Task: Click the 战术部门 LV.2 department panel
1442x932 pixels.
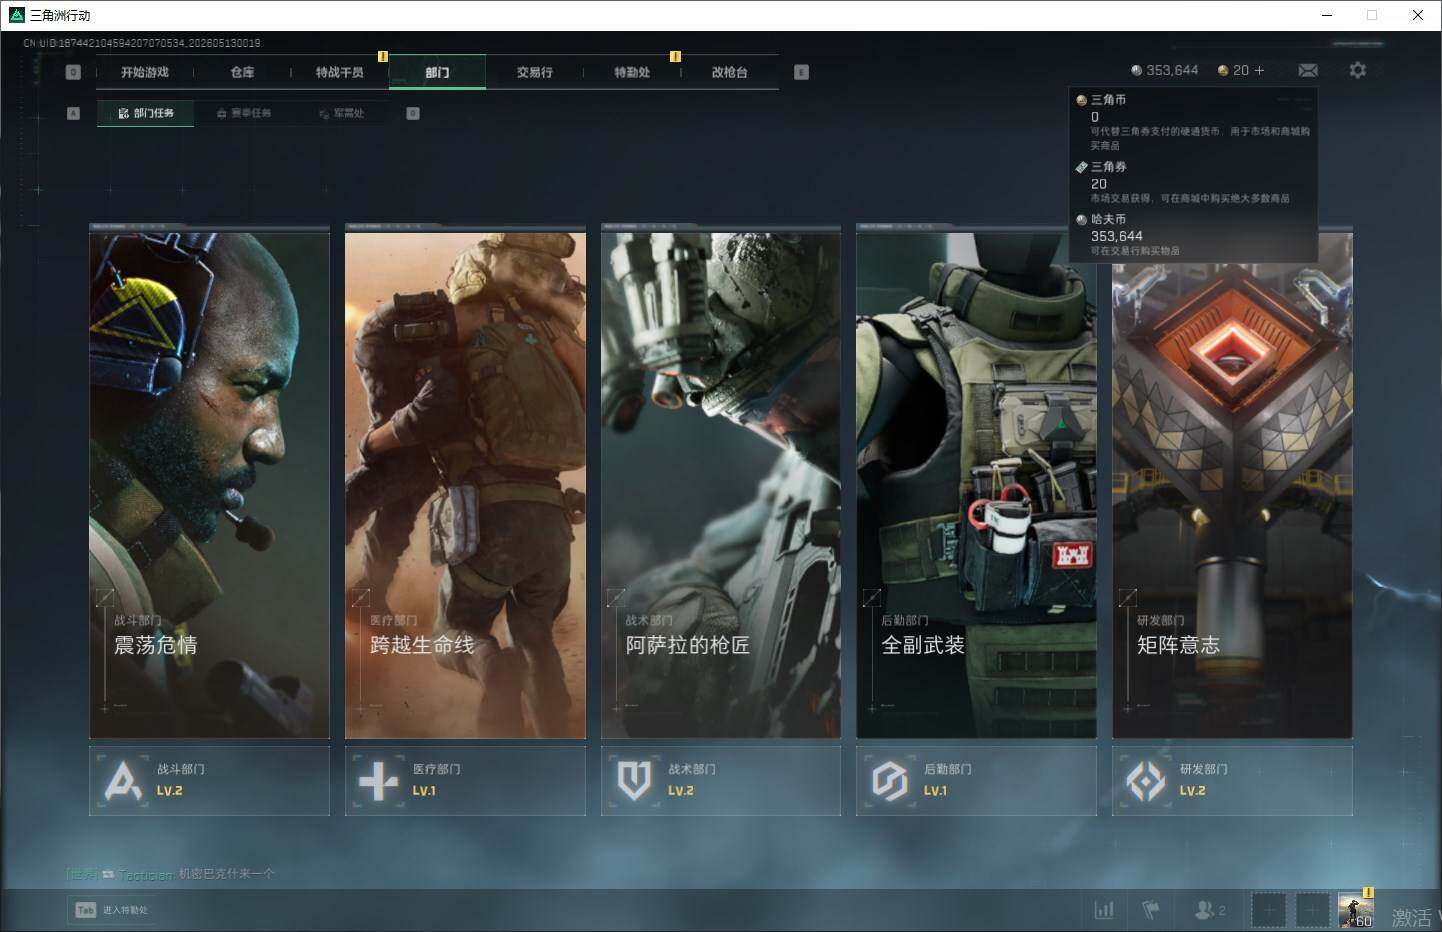Action: [721, 780]
